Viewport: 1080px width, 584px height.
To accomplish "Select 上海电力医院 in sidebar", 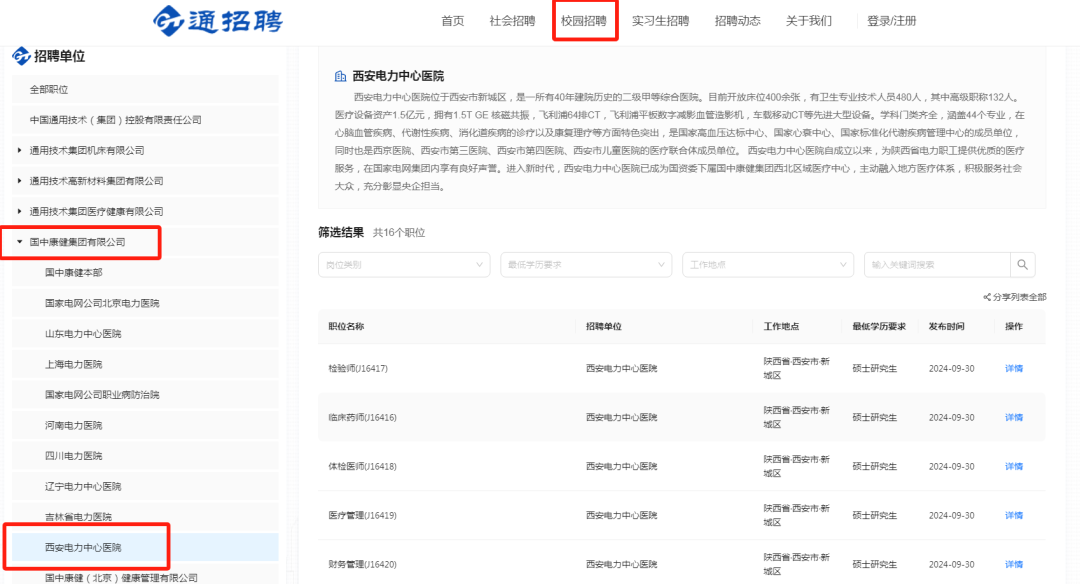I will point(145,364).
